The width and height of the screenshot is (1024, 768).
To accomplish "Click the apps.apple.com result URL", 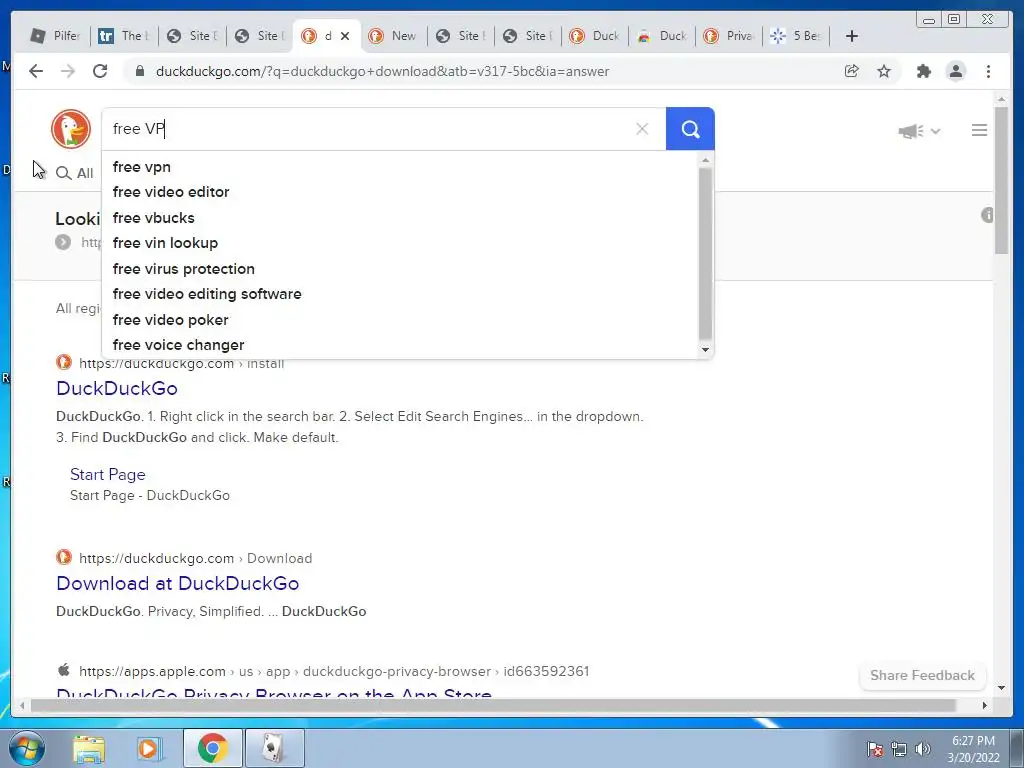I will pyautogui.click(x=334, y=671).
